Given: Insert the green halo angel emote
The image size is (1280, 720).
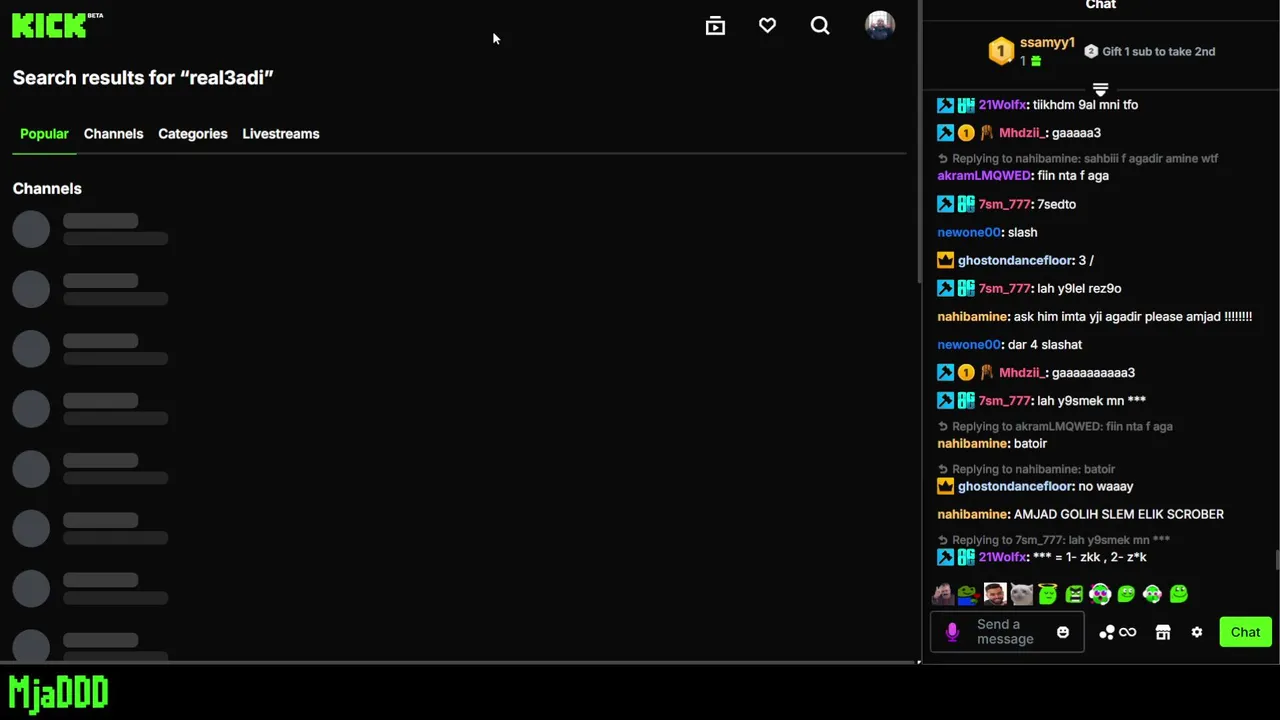Looking at the screenshot, I should tap(1048, 594).
